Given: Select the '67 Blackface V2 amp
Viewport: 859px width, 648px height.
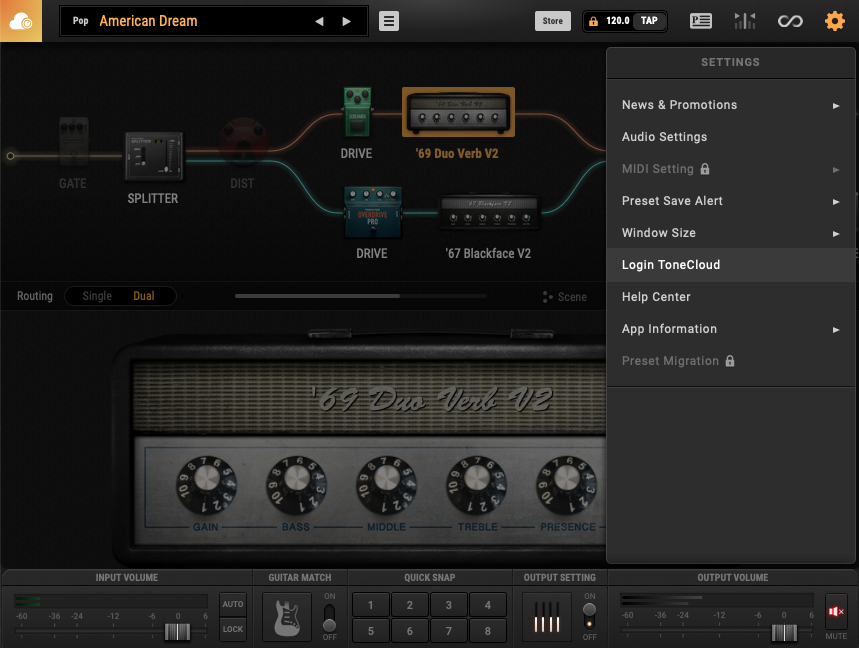Looking at the screenshot, I should pos(489,212).
